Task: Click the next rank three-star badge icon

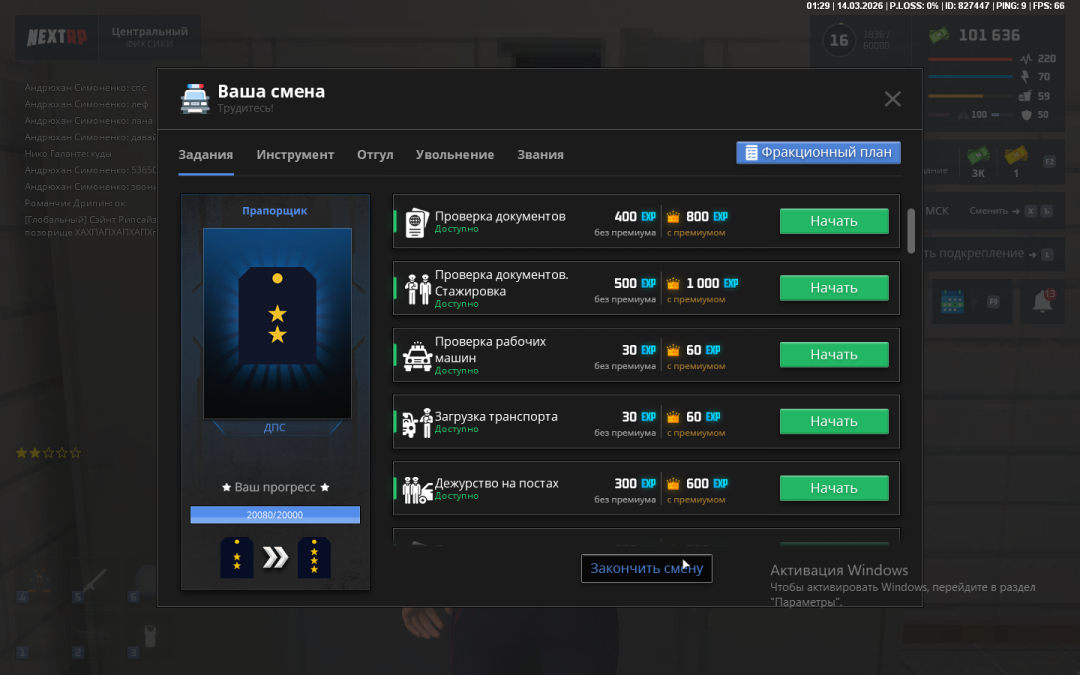Action: [314, 558]
